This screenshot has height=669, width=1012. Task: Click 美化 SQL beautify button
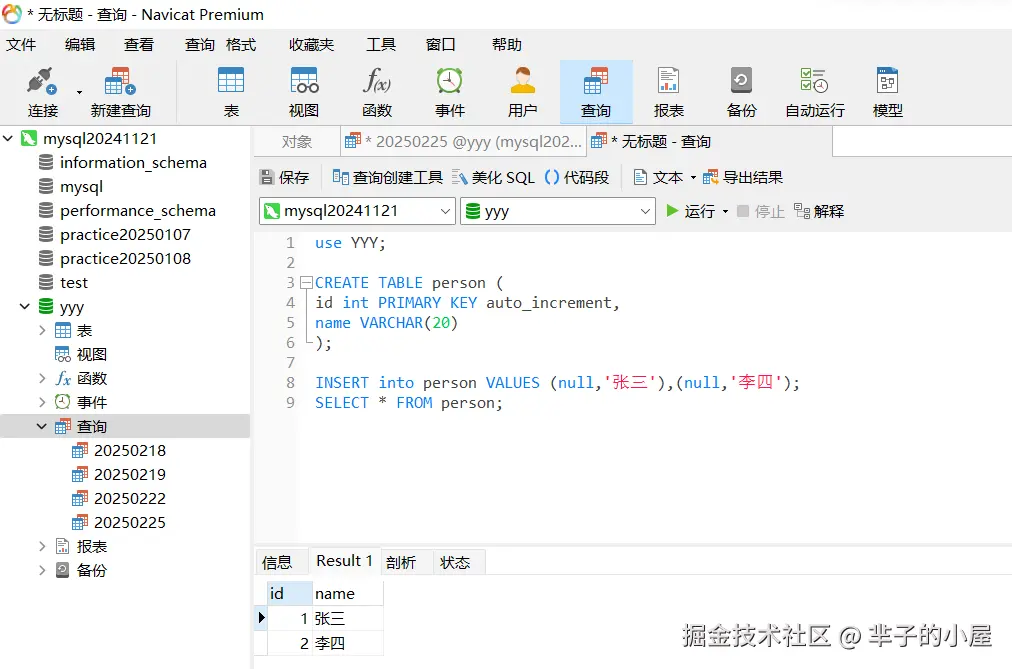(493, 177)
